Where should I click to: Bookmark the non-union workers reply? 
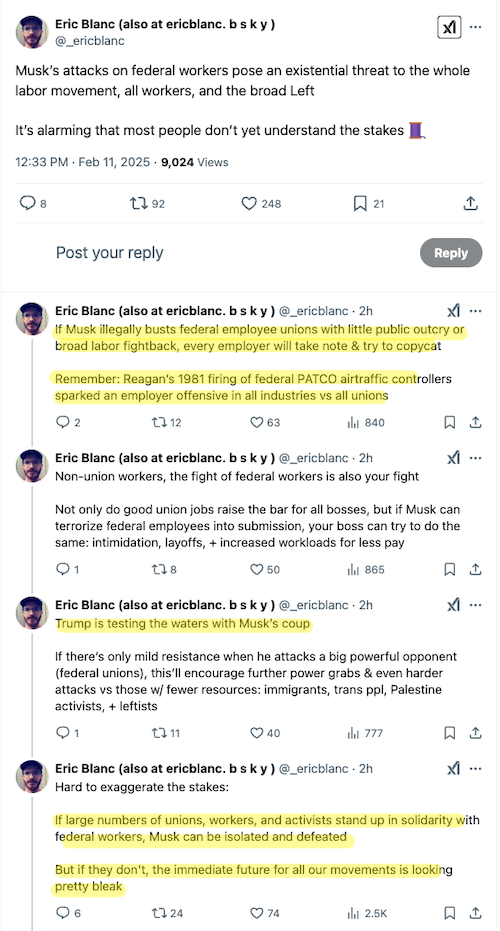click(450, 569)
